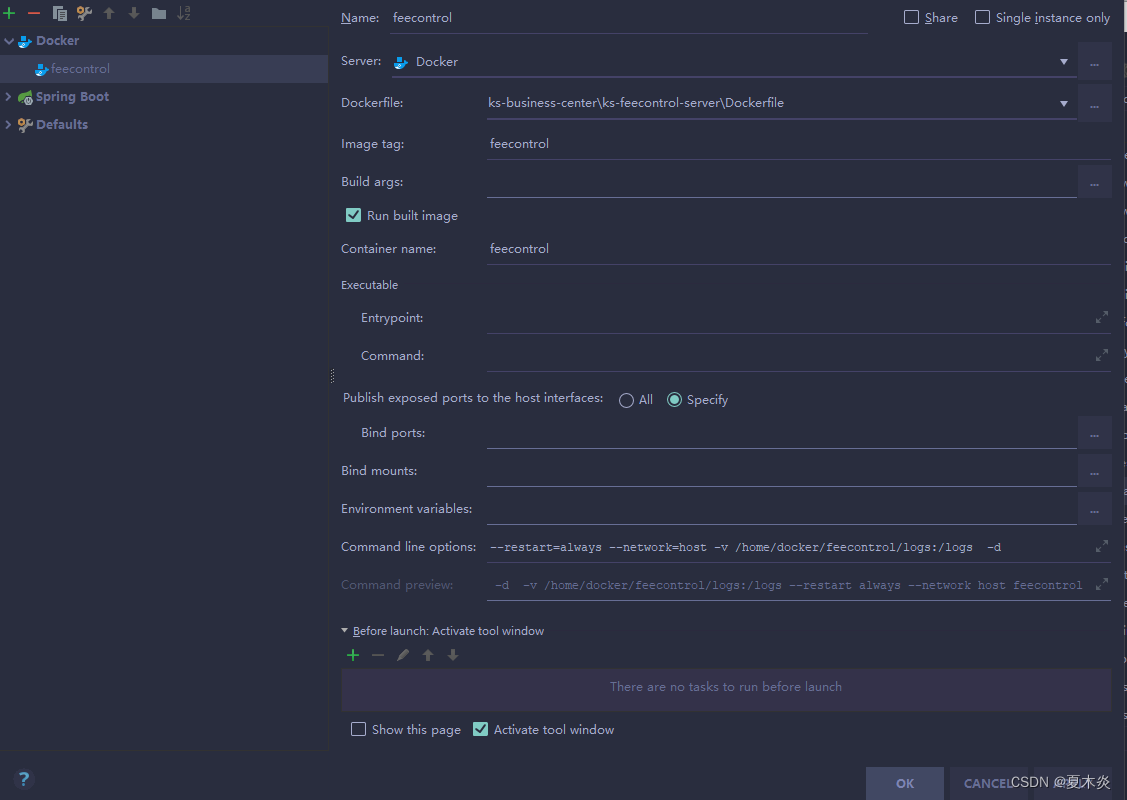
Task: Uncheck Run built image
Action: coord(353,215)
